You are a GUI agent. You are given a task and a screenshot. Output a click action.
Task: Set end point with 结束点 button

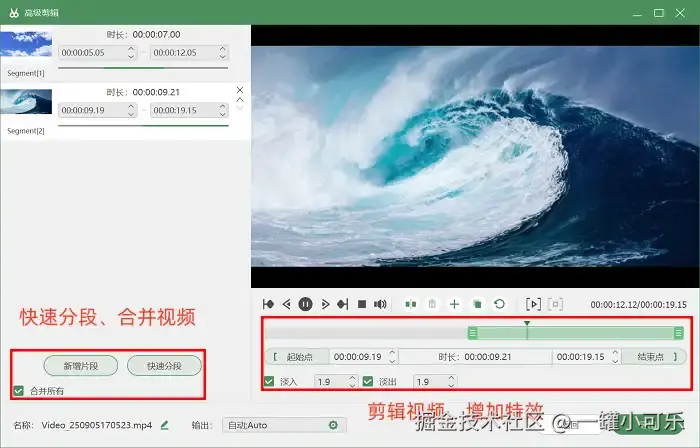pos(654,357)
